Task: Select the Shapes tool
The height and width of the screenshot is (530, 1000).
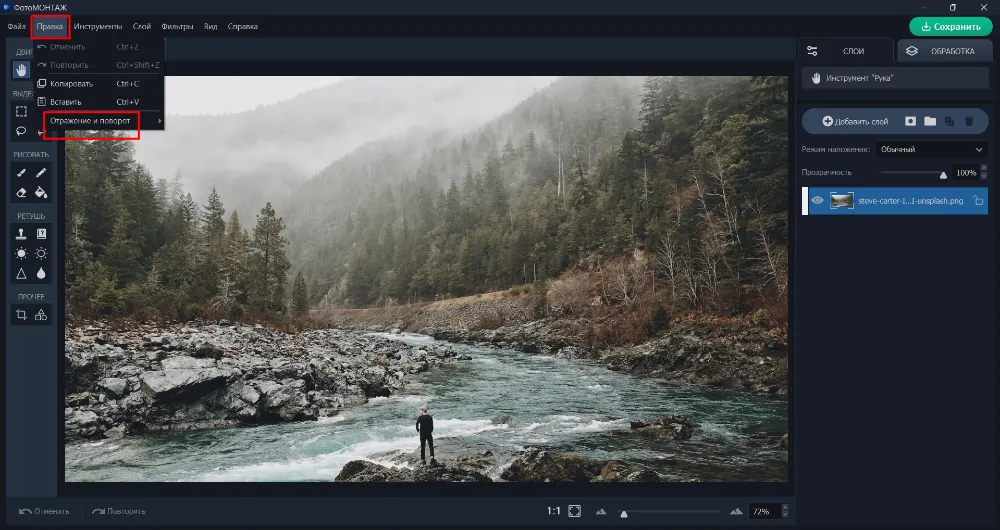Action: (41, 315)
